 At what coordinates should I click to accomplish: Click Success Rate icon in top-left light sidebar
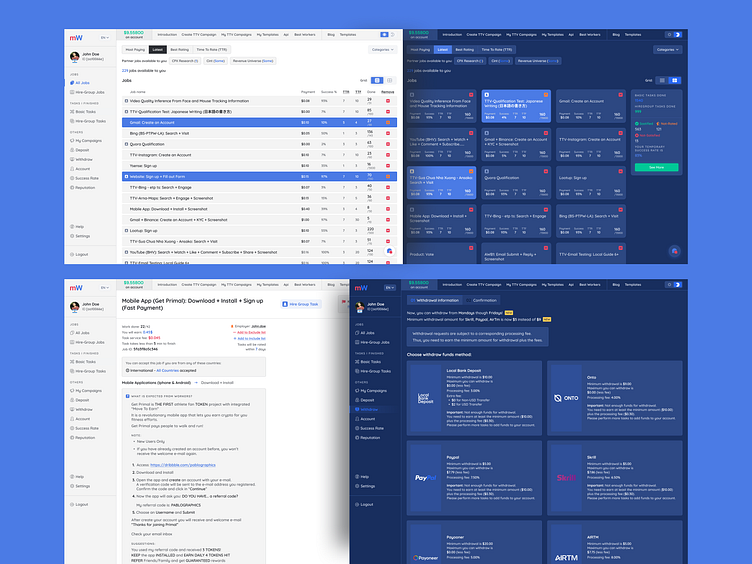[72, 178]
